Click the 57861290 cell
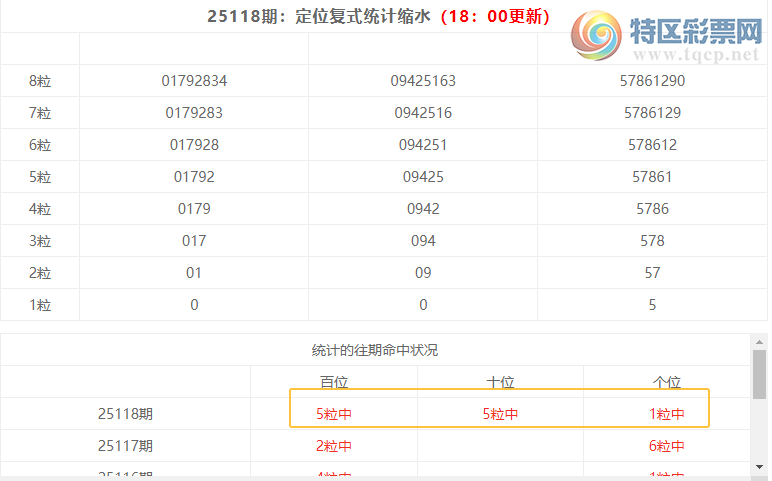772x481 pixels. (652, 81)
